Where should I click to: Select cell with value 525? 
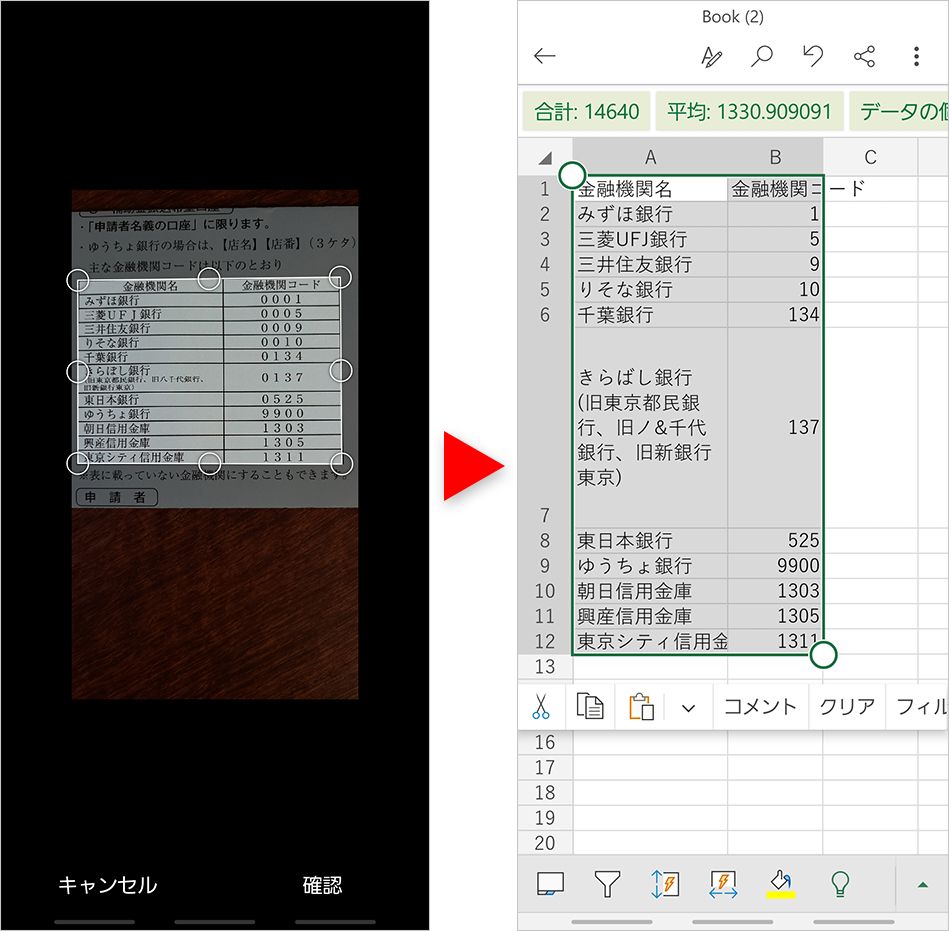pyautogui.click(x=775, y=541)
